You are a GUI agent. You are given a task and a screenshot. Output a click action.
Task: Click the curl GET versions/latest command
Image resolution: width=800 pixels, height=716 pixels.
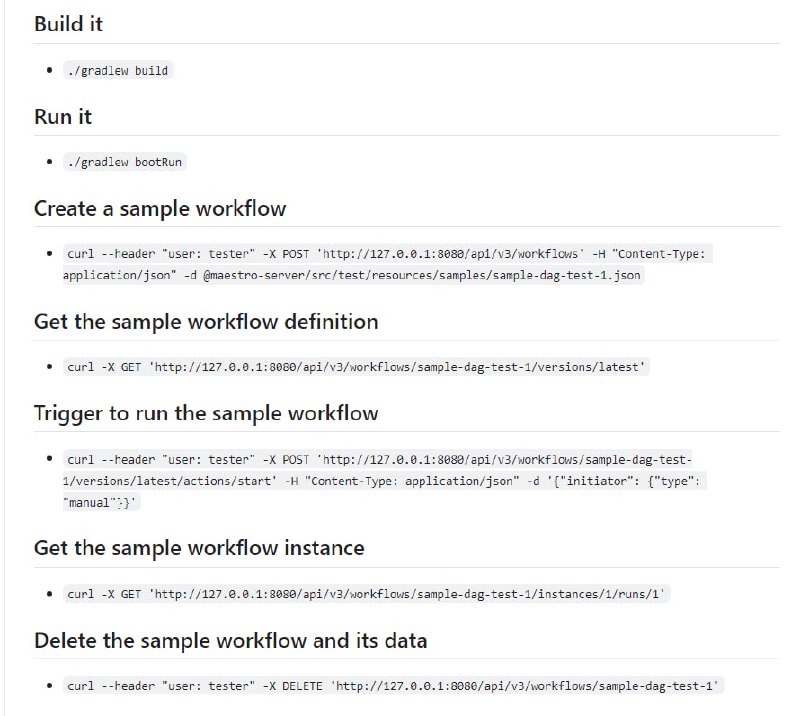[357, 367]
